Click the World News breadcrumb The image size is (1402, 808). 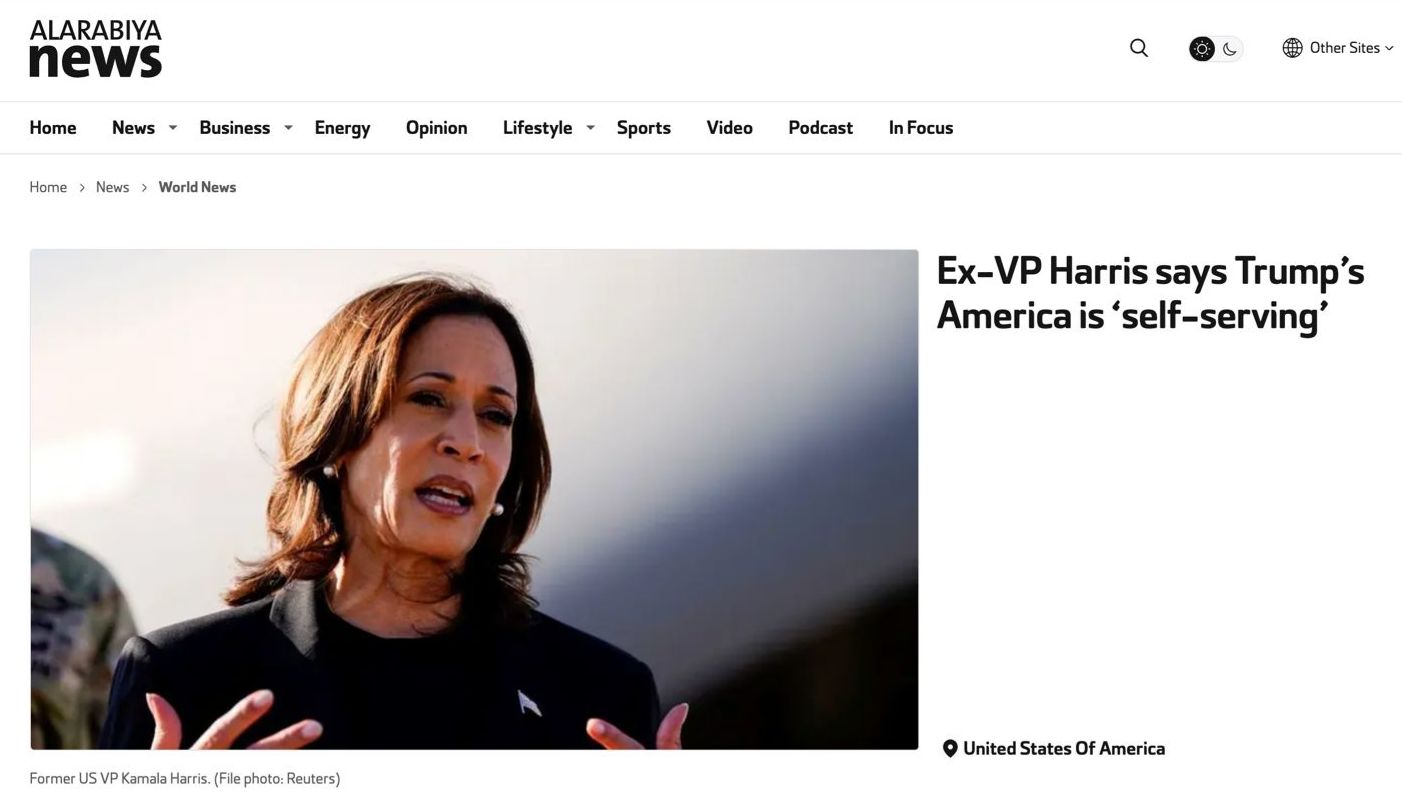click(197, 187)
